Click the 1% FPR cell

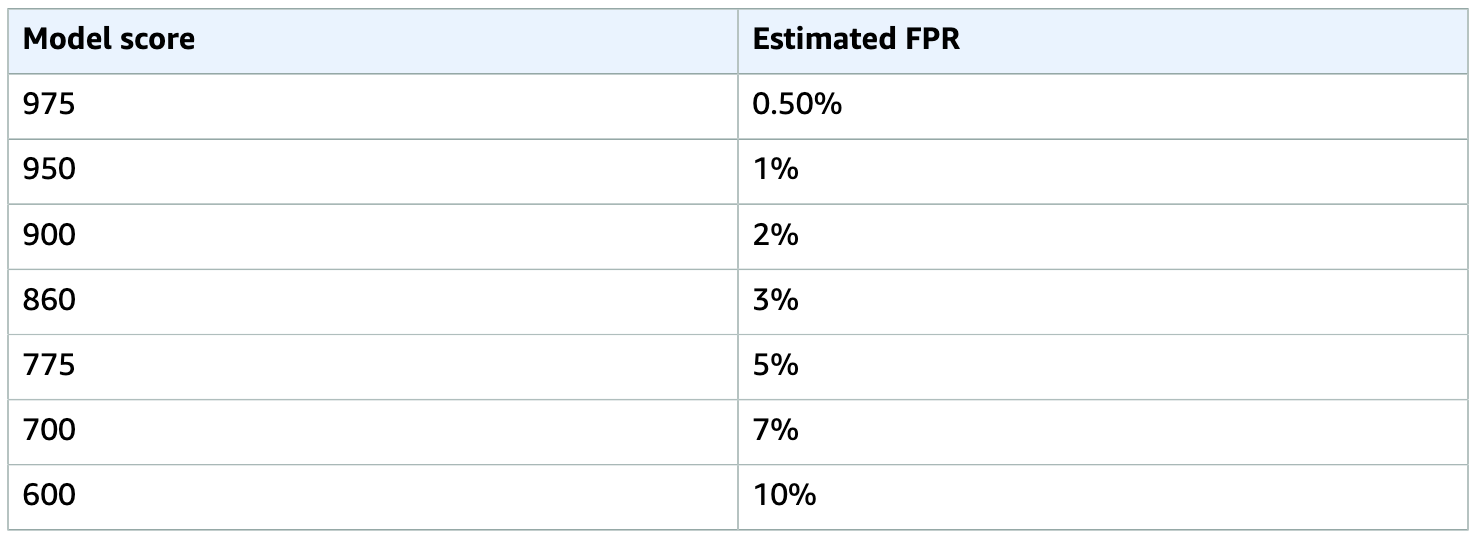1103,170
